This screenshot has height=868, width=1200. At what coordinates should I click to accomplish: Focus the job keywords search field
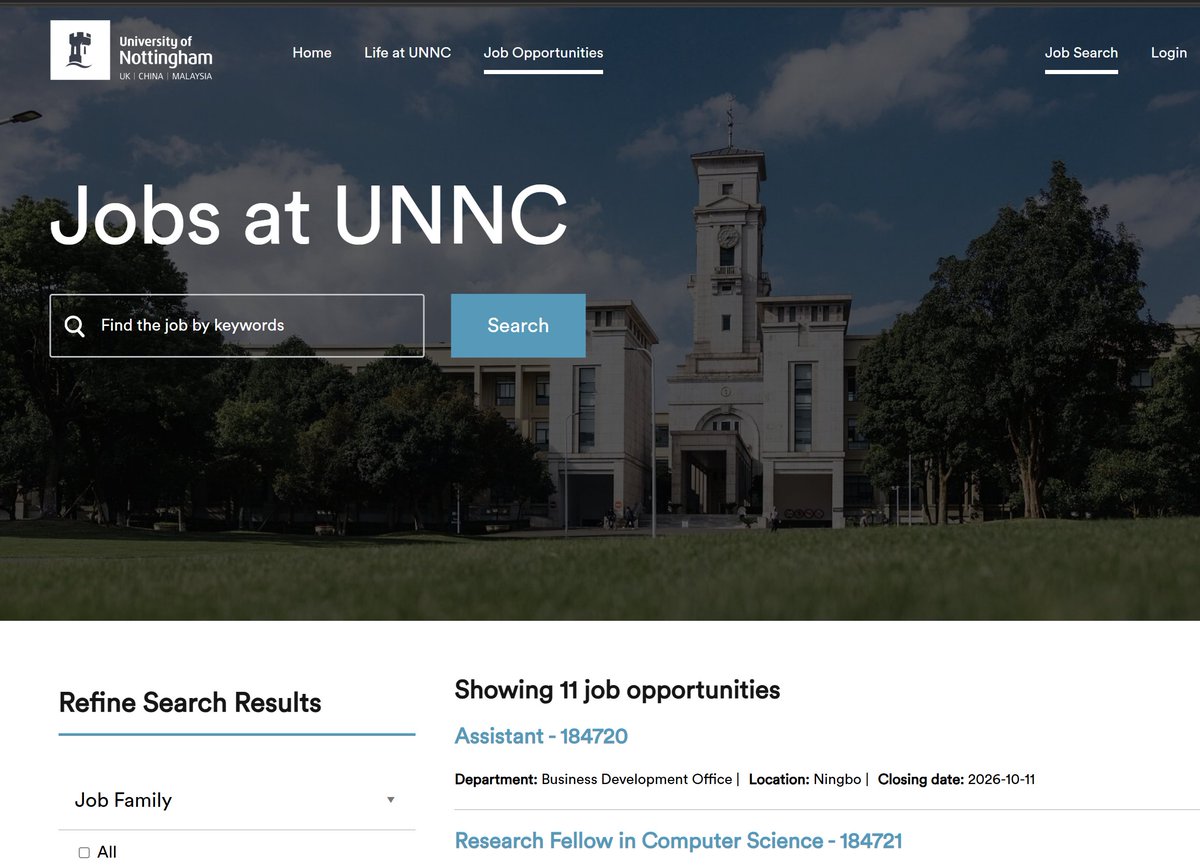(237, 326)
